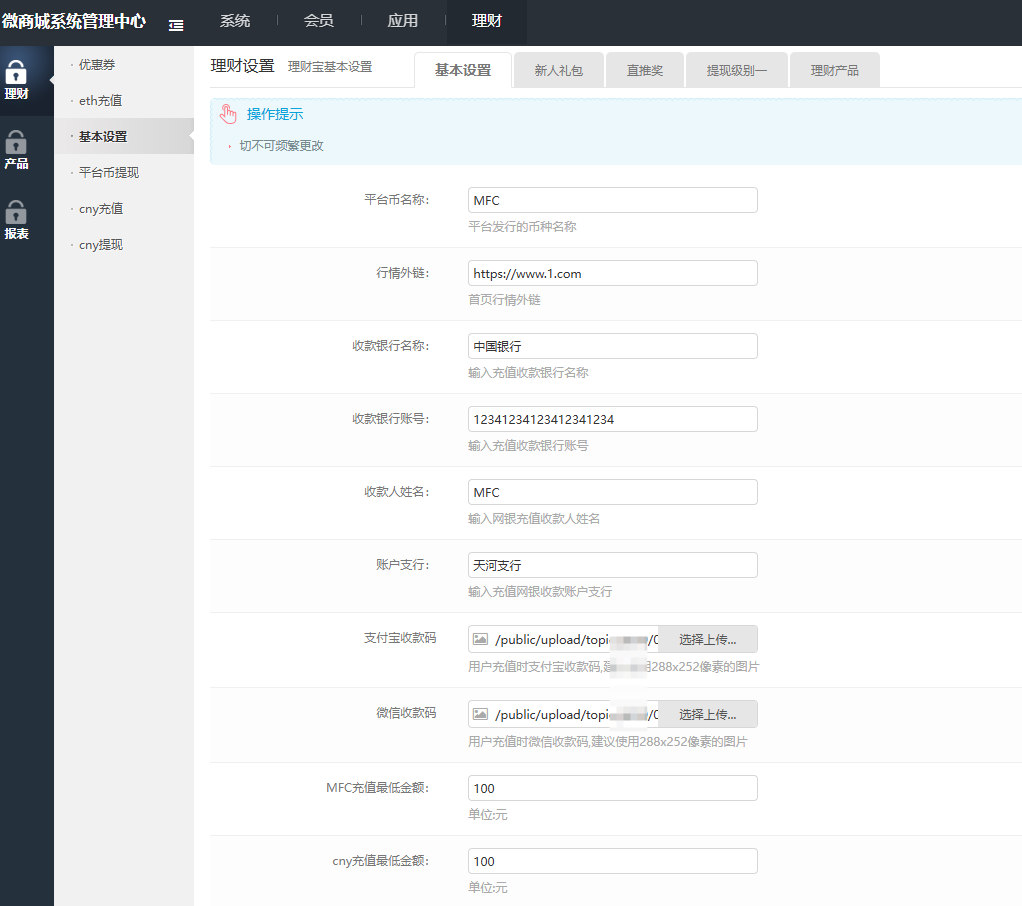Click the 行情外链 URL input field
The image size is (1022, 906).
[x=612, y=273]
